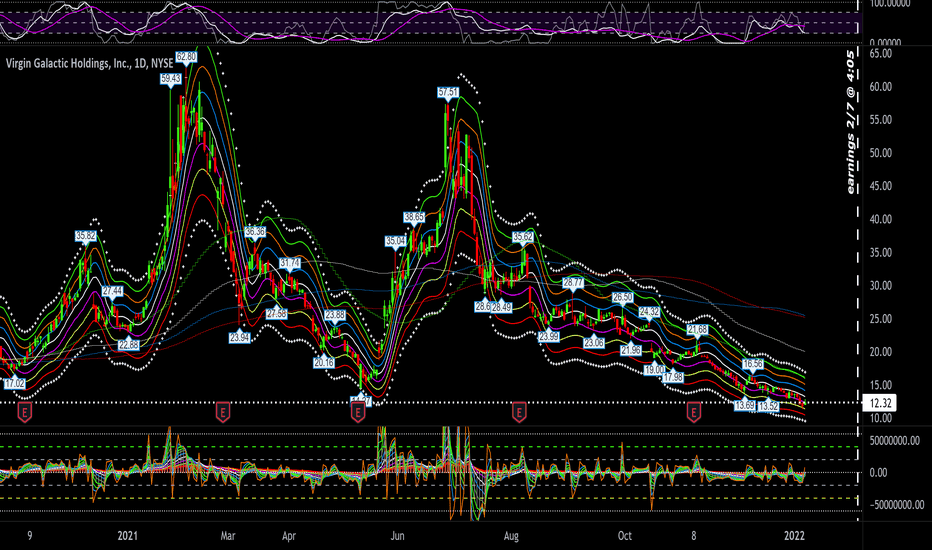Click the 27.58 price label
Image resolution: width=932 pixels, height=550 pixels.
(276, 313)
